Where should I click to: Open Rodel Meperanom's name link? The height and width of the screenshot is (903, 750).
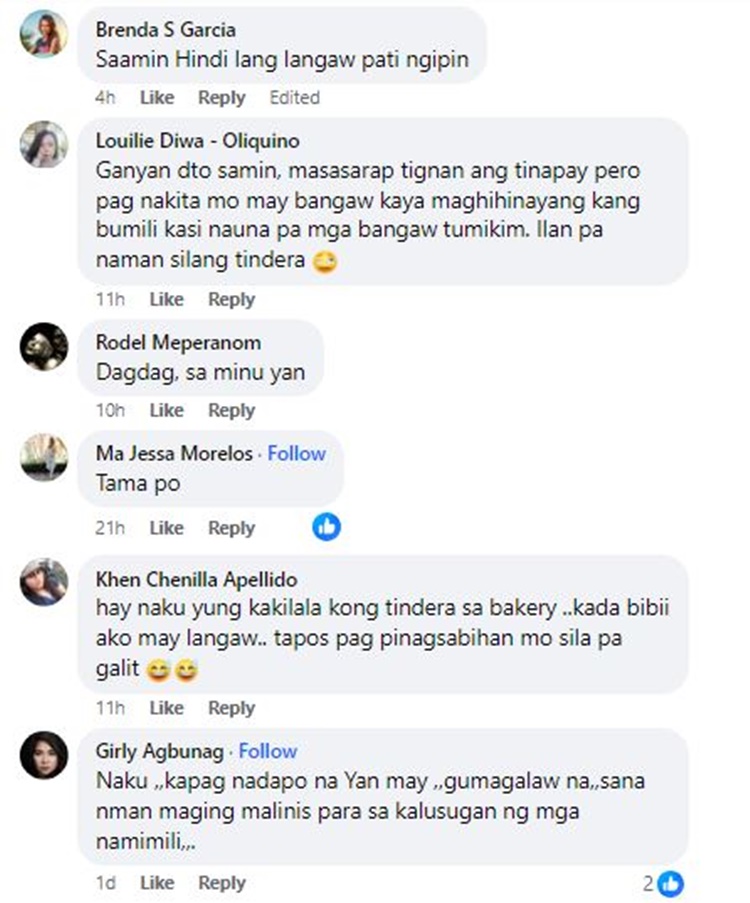point(178,343)
